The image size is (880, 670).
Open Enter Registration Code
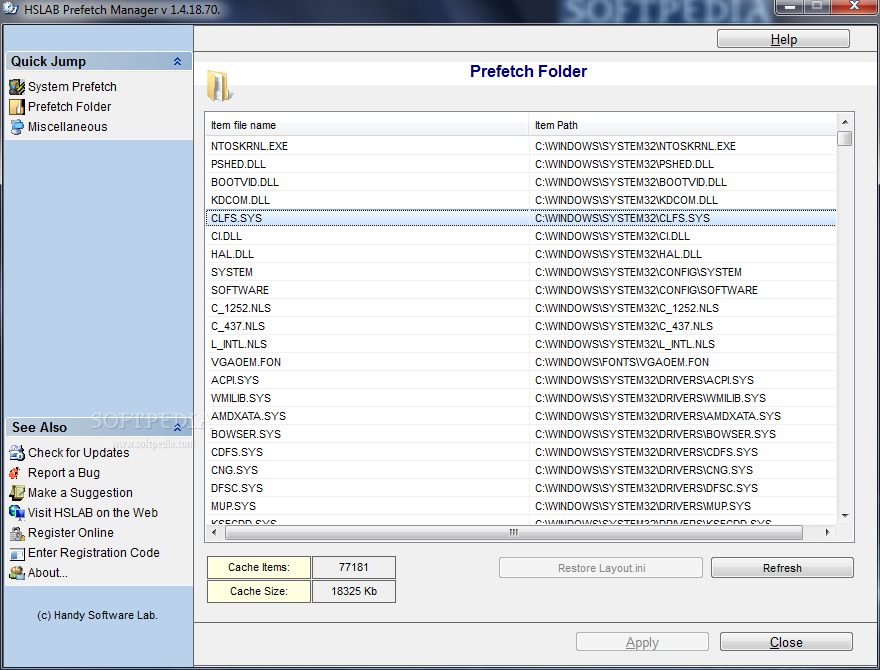(94, 553)
